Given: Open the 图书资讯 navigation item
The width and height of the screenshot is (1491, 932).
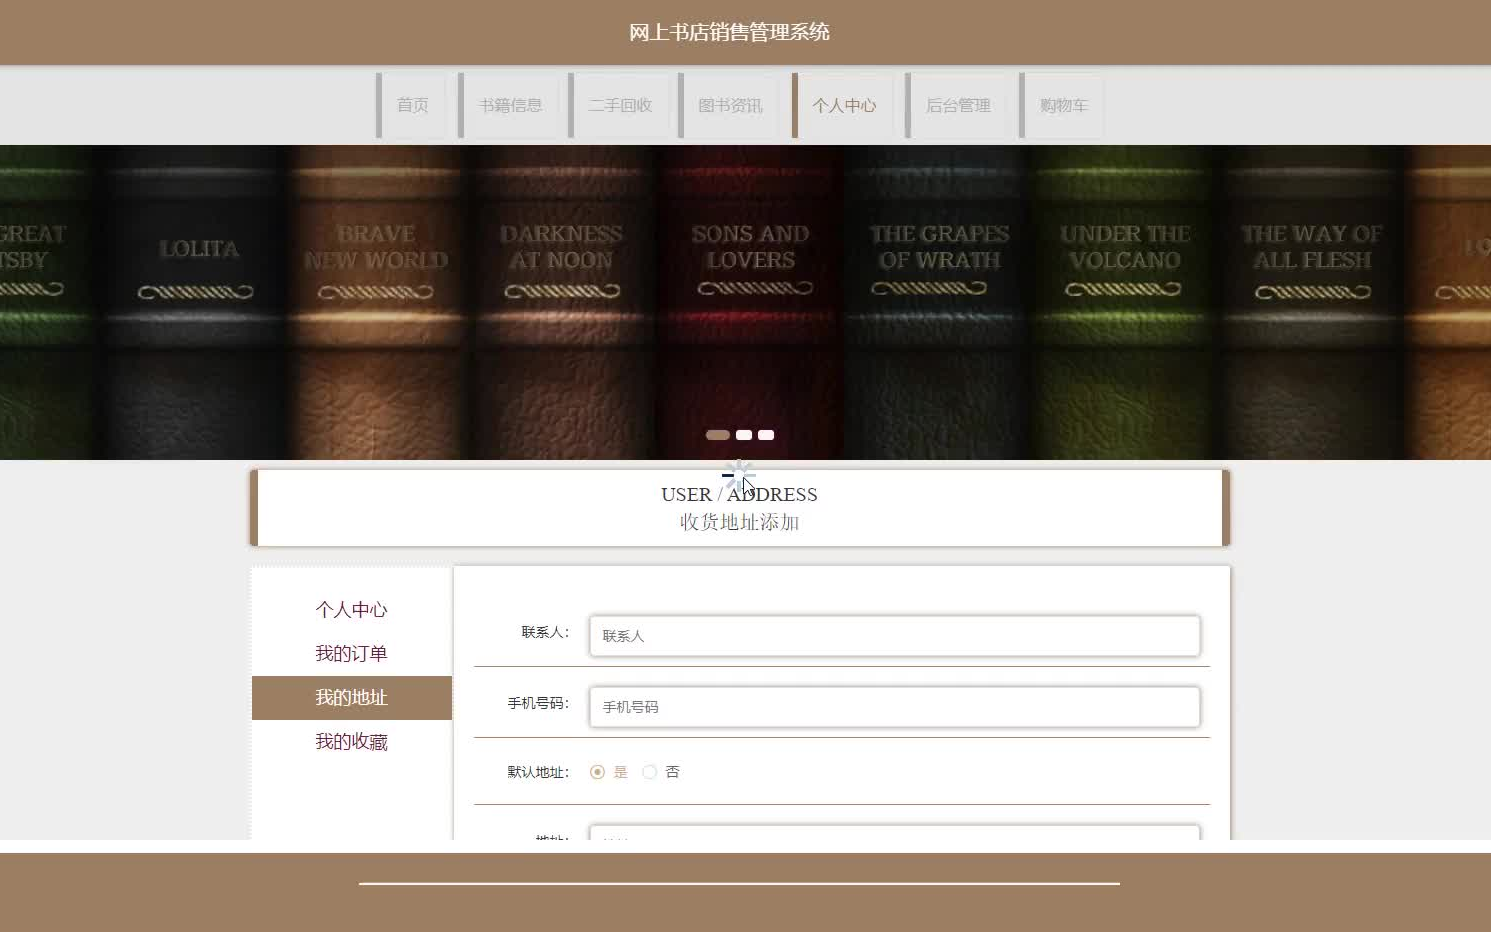Looking at the screenshot, I should (731, 105).
